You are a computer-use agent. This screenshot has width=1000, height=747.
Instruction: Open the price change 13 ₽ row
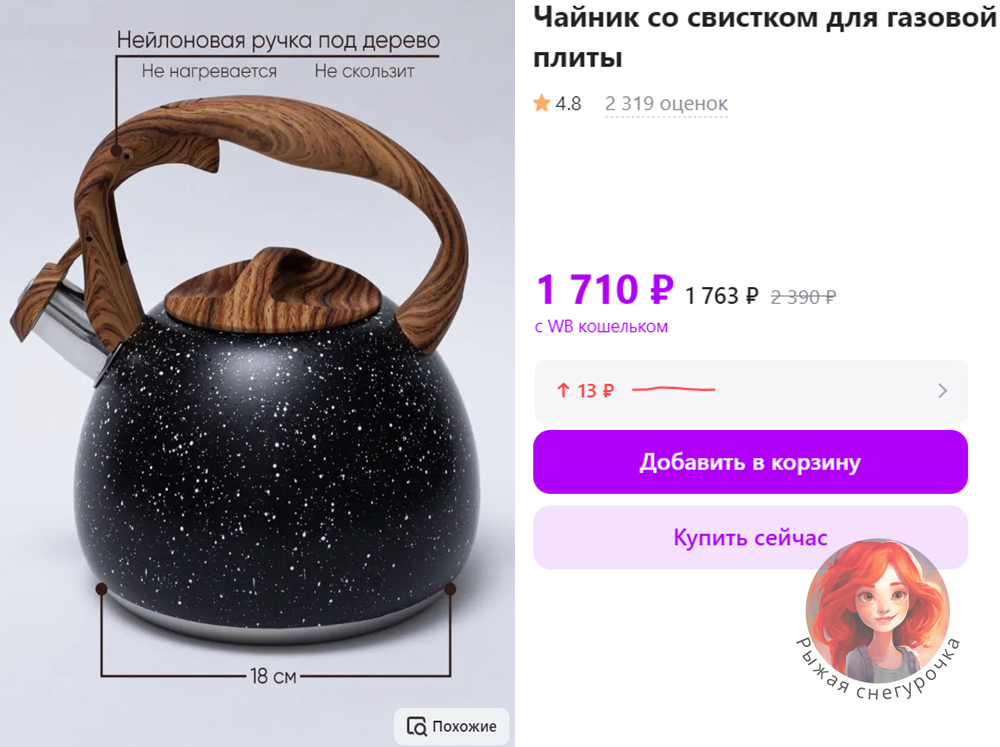(x=751, y=391)
